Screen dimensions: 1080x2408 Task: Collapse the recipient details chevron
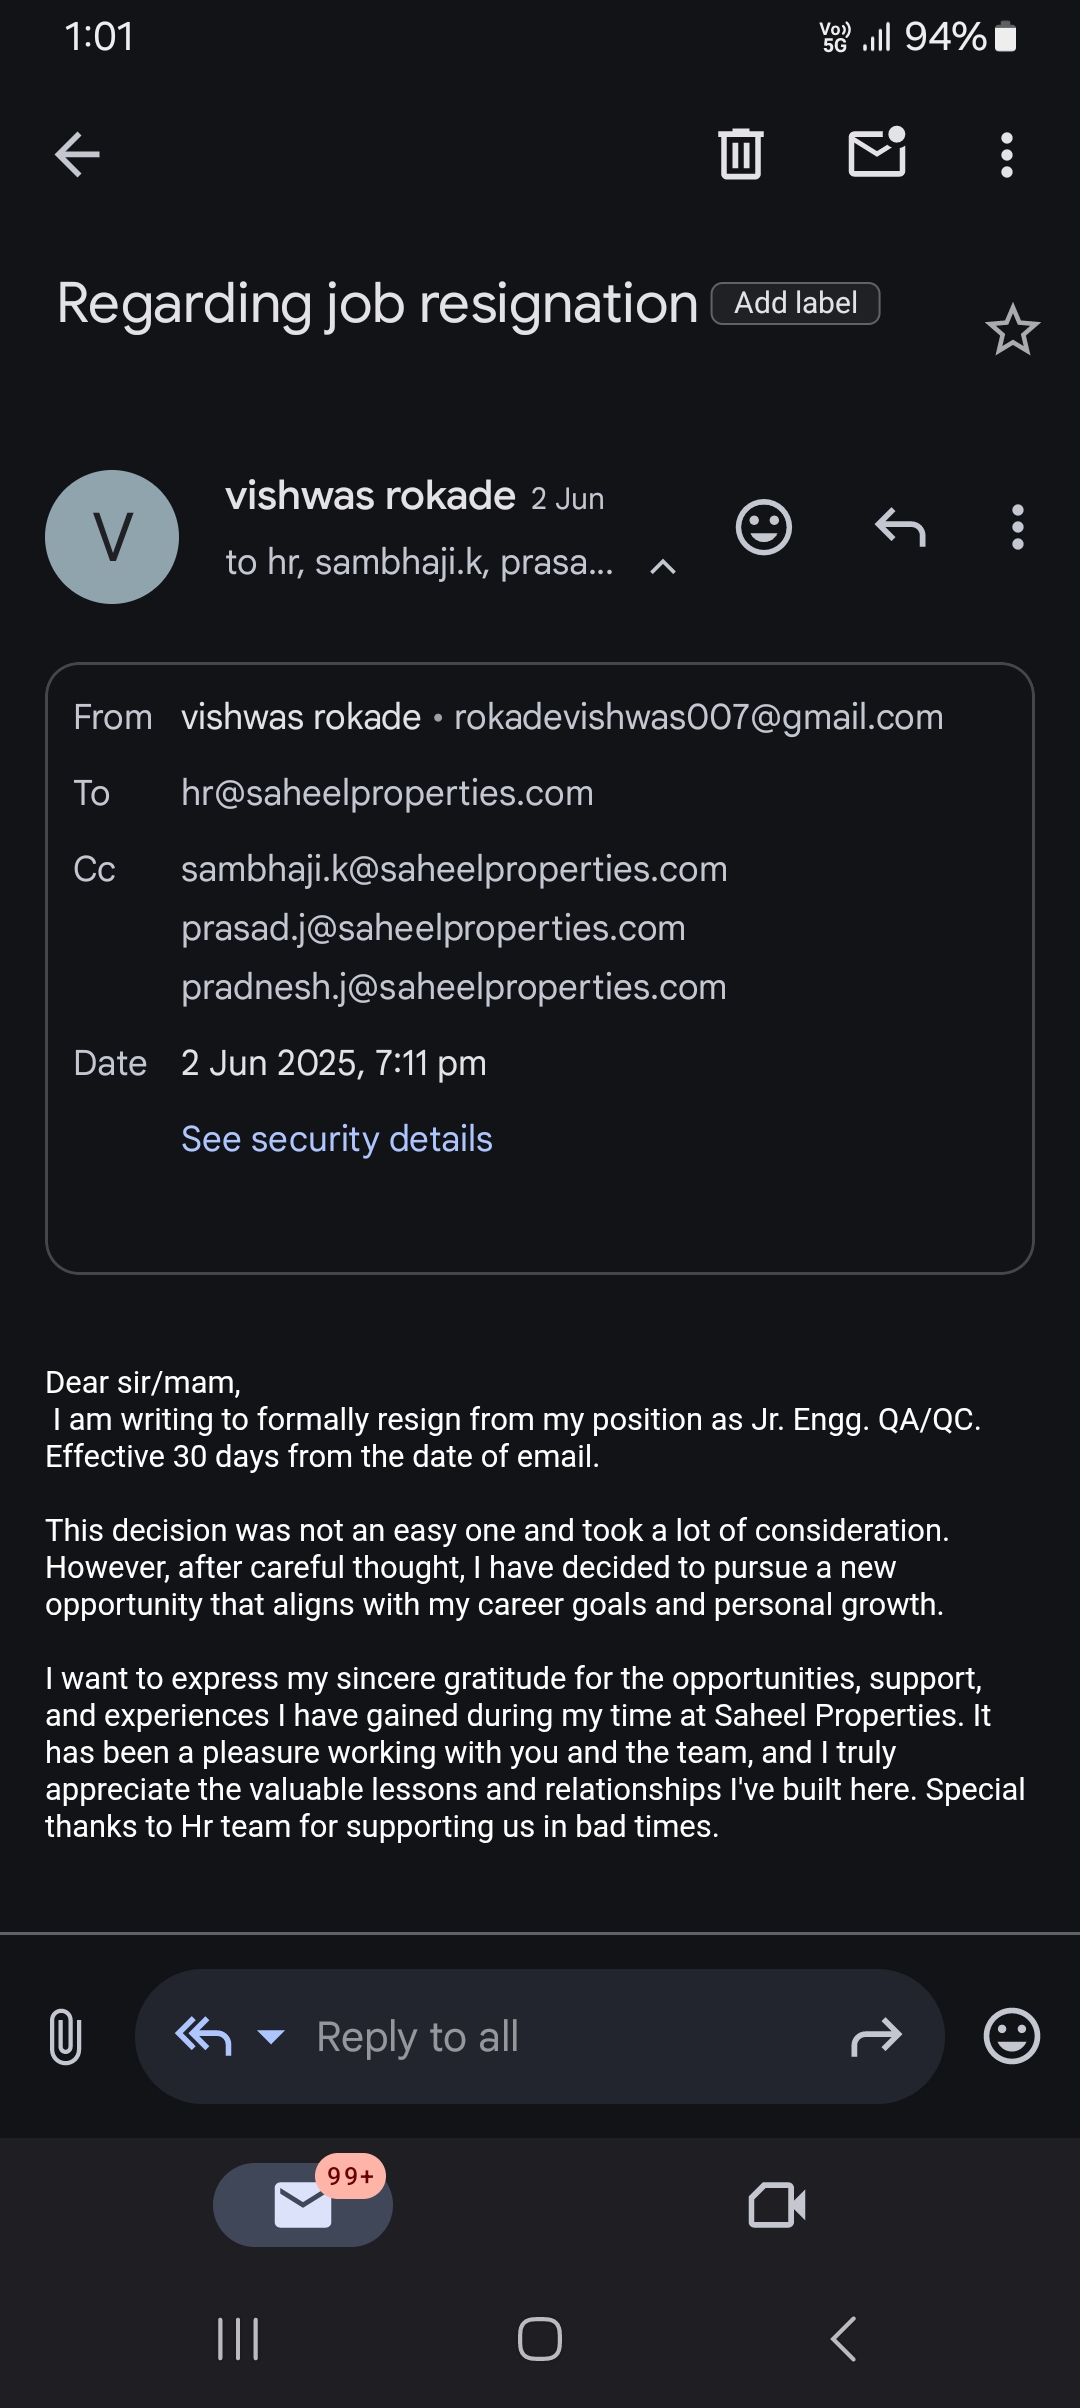click(x=663, y=567)
